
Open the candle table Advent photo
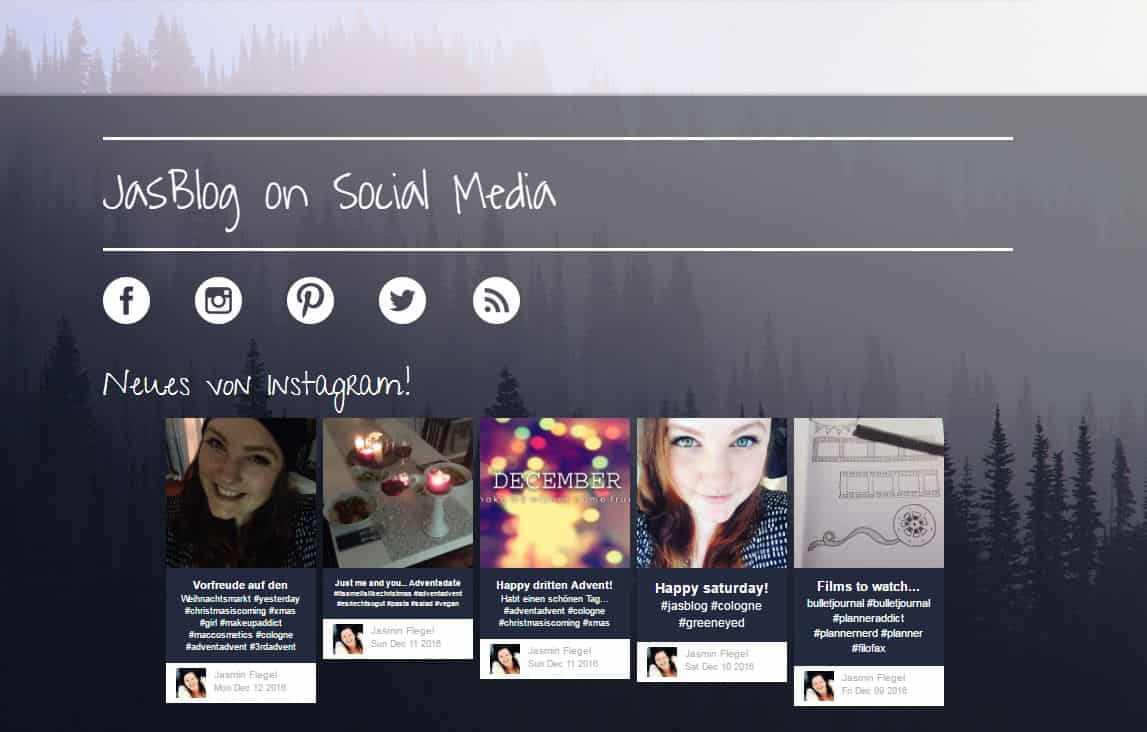click(x=398, y=493)
